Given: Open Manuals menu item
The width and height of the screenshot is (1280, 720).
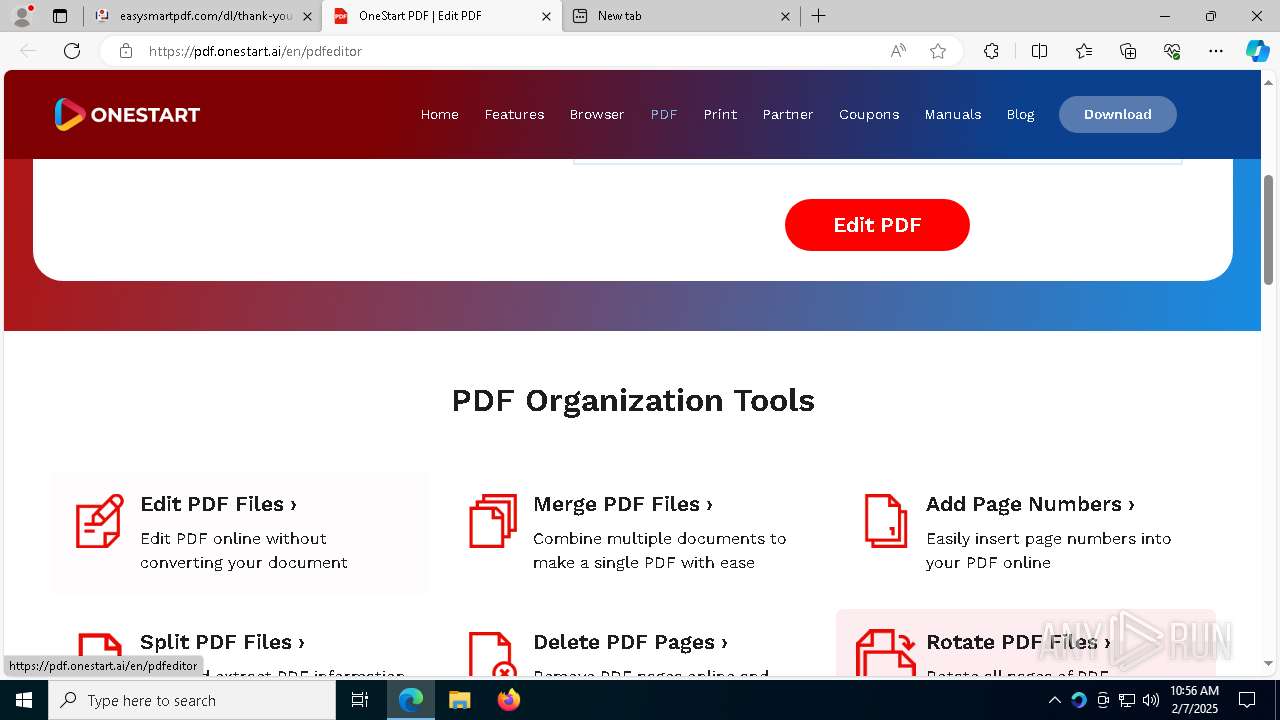Looking at the screenshot, I should tap(953, 114).
